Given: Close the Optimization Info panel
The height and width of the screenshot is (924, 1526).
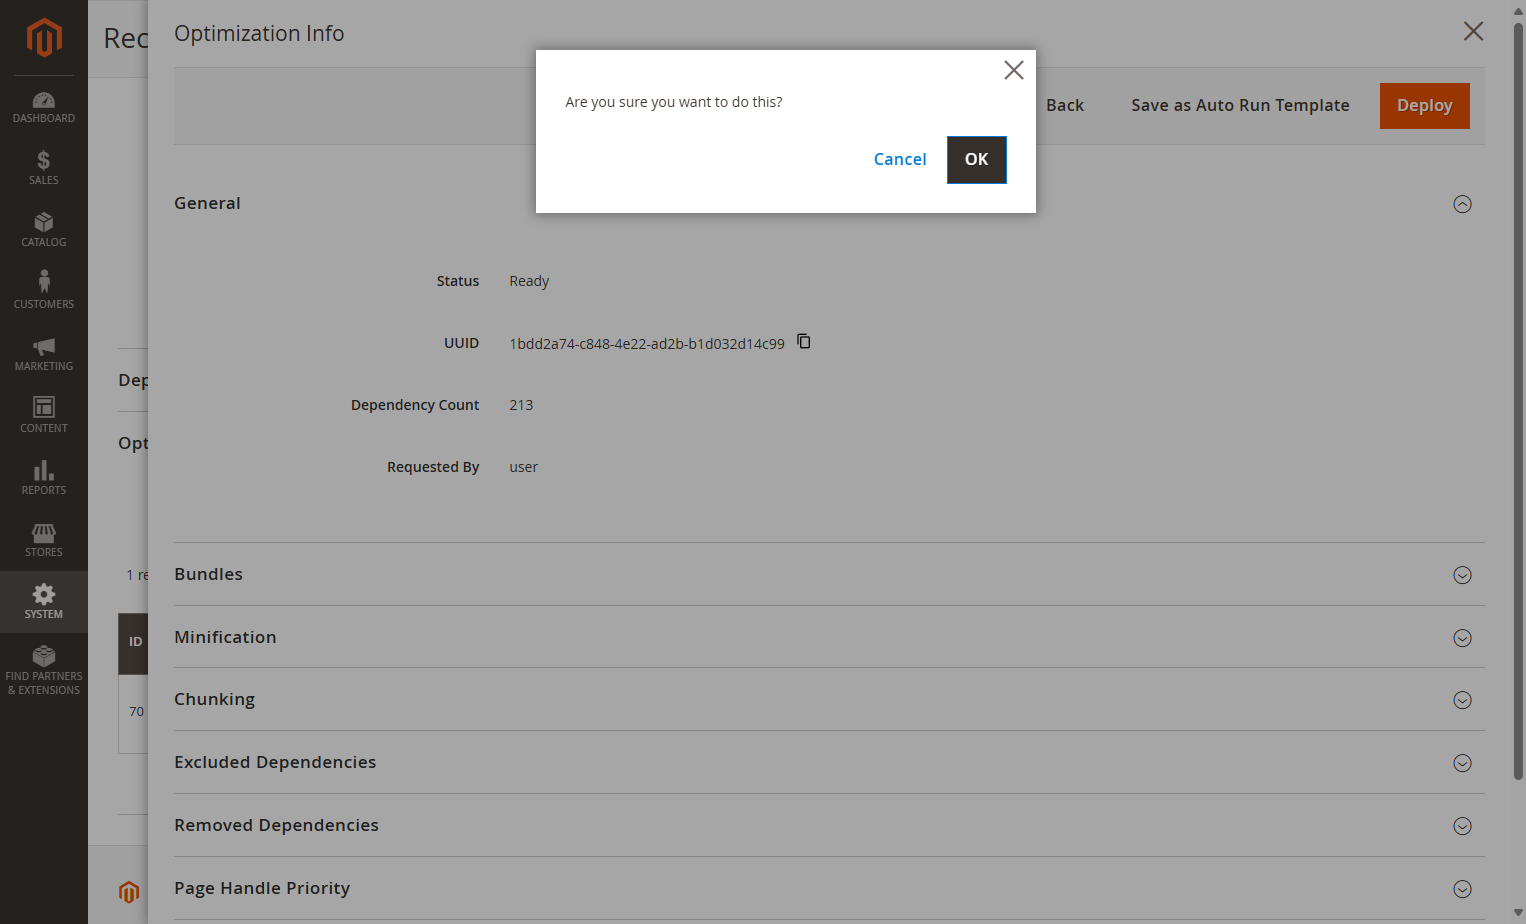Looking at the screenshot, I should (1473, 31).
